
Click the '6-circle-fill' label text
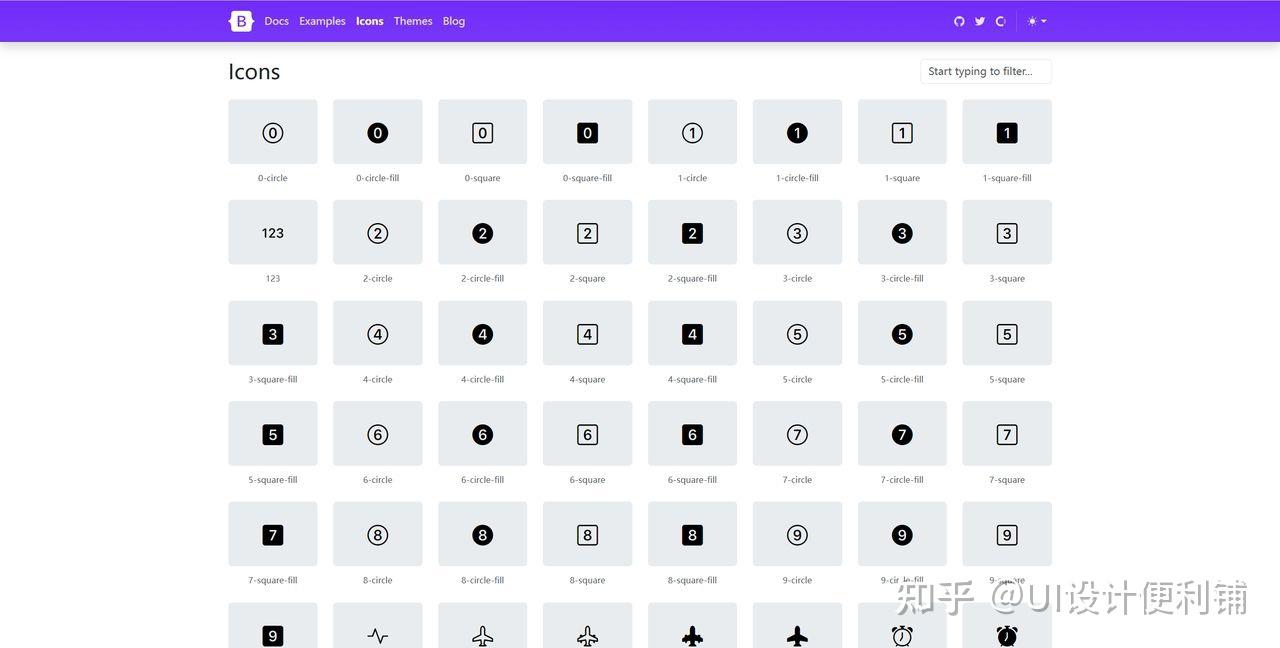pyautogui.click(x=483, y=480)
